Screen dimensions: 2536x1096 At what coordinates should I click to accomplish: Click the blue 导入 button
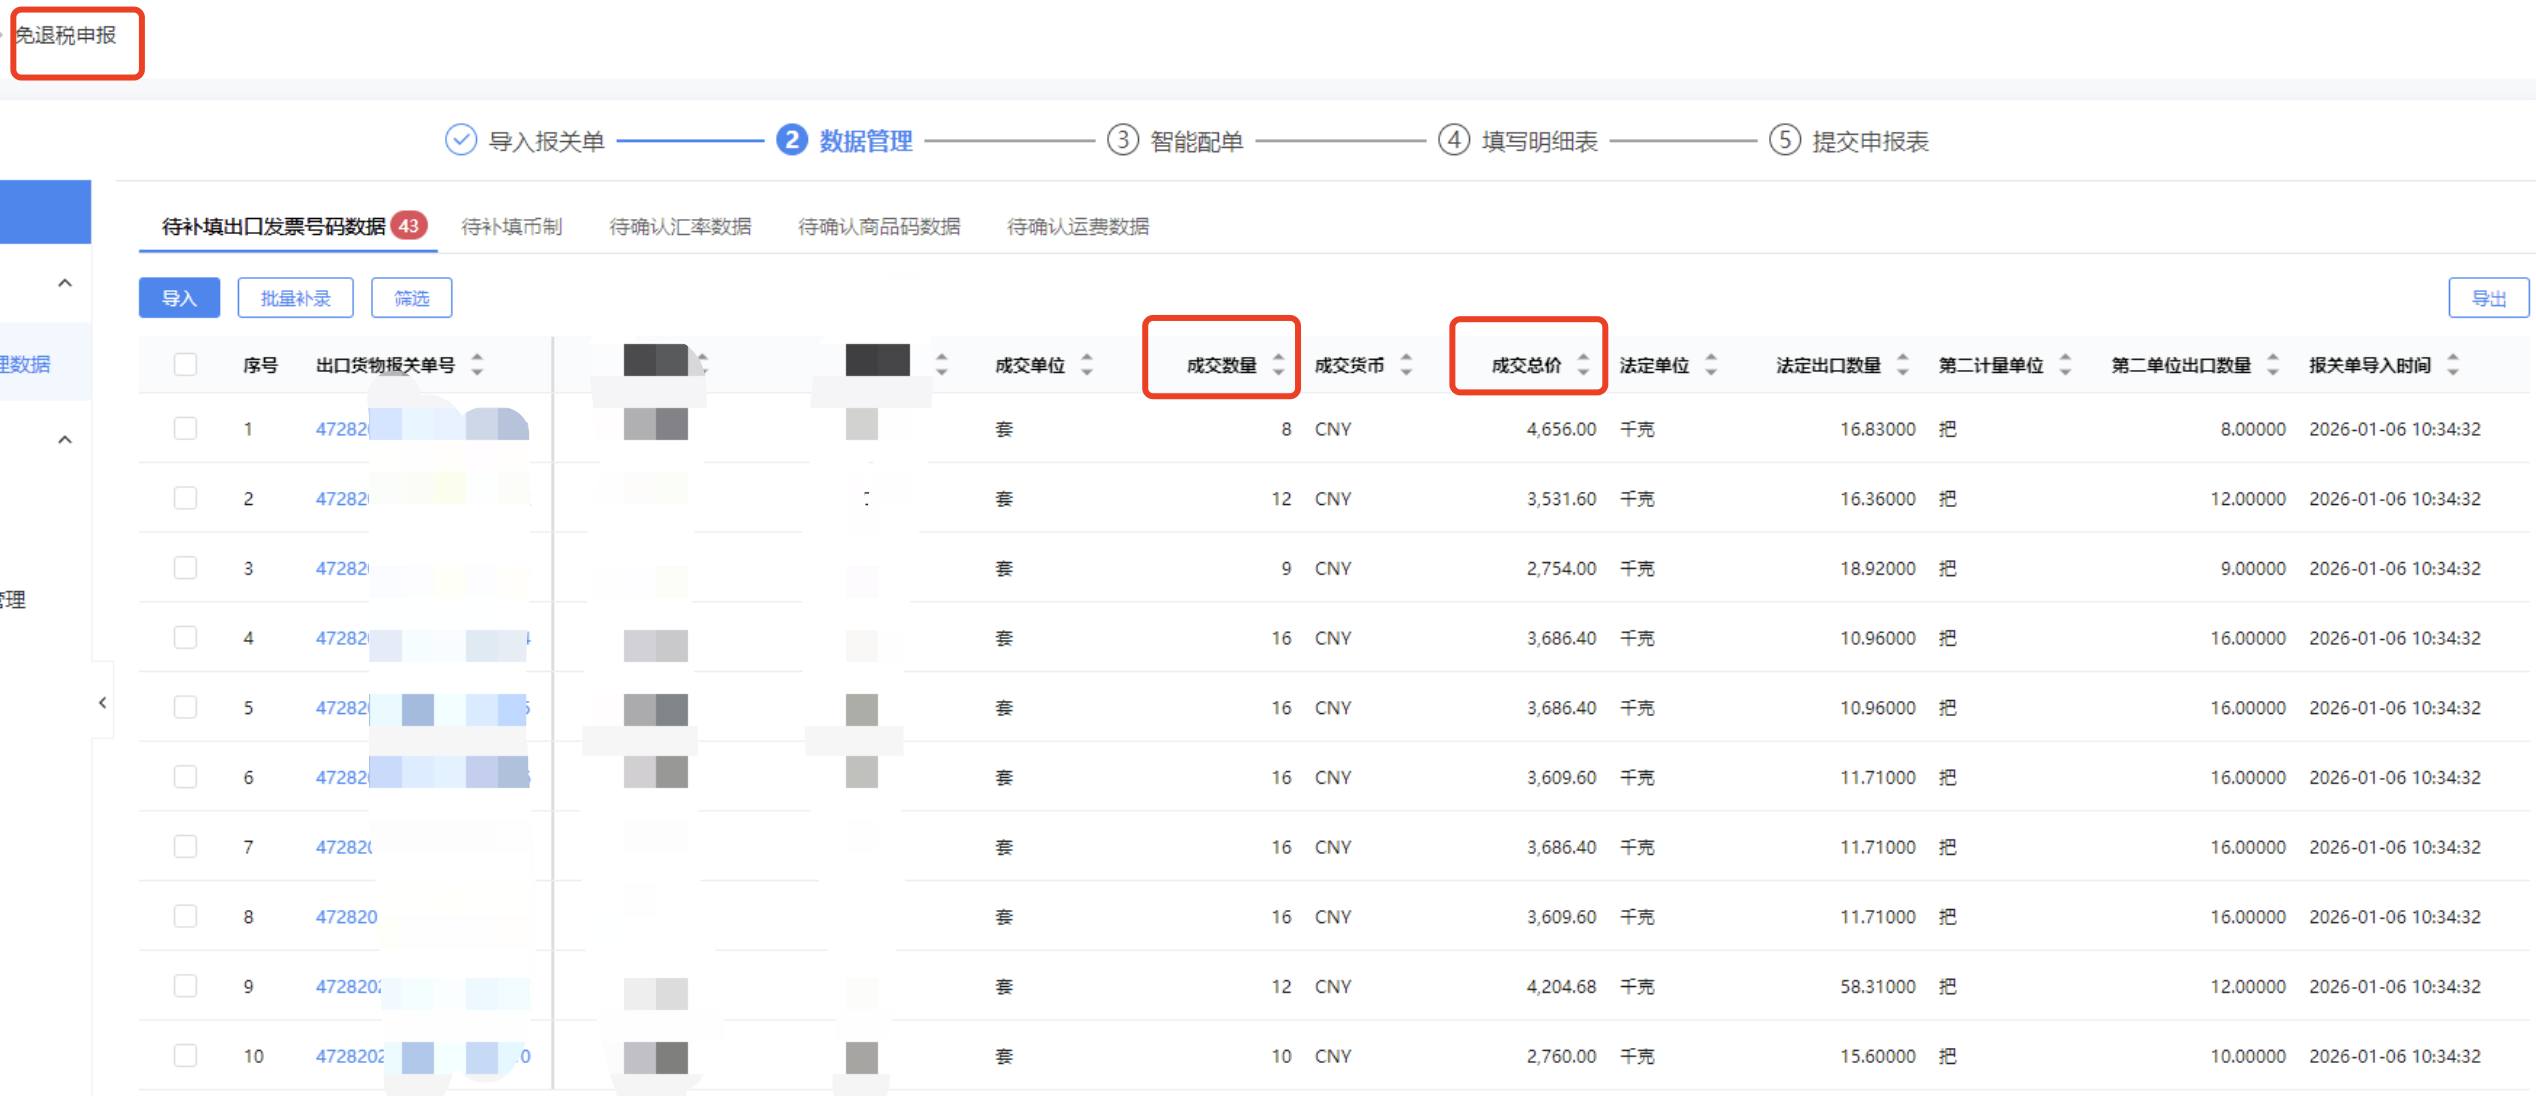pos(179,298)
